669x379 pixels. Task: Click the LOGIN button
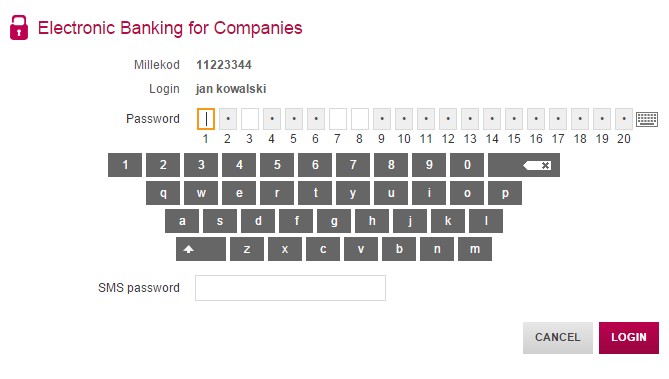[x=629, y=338]
